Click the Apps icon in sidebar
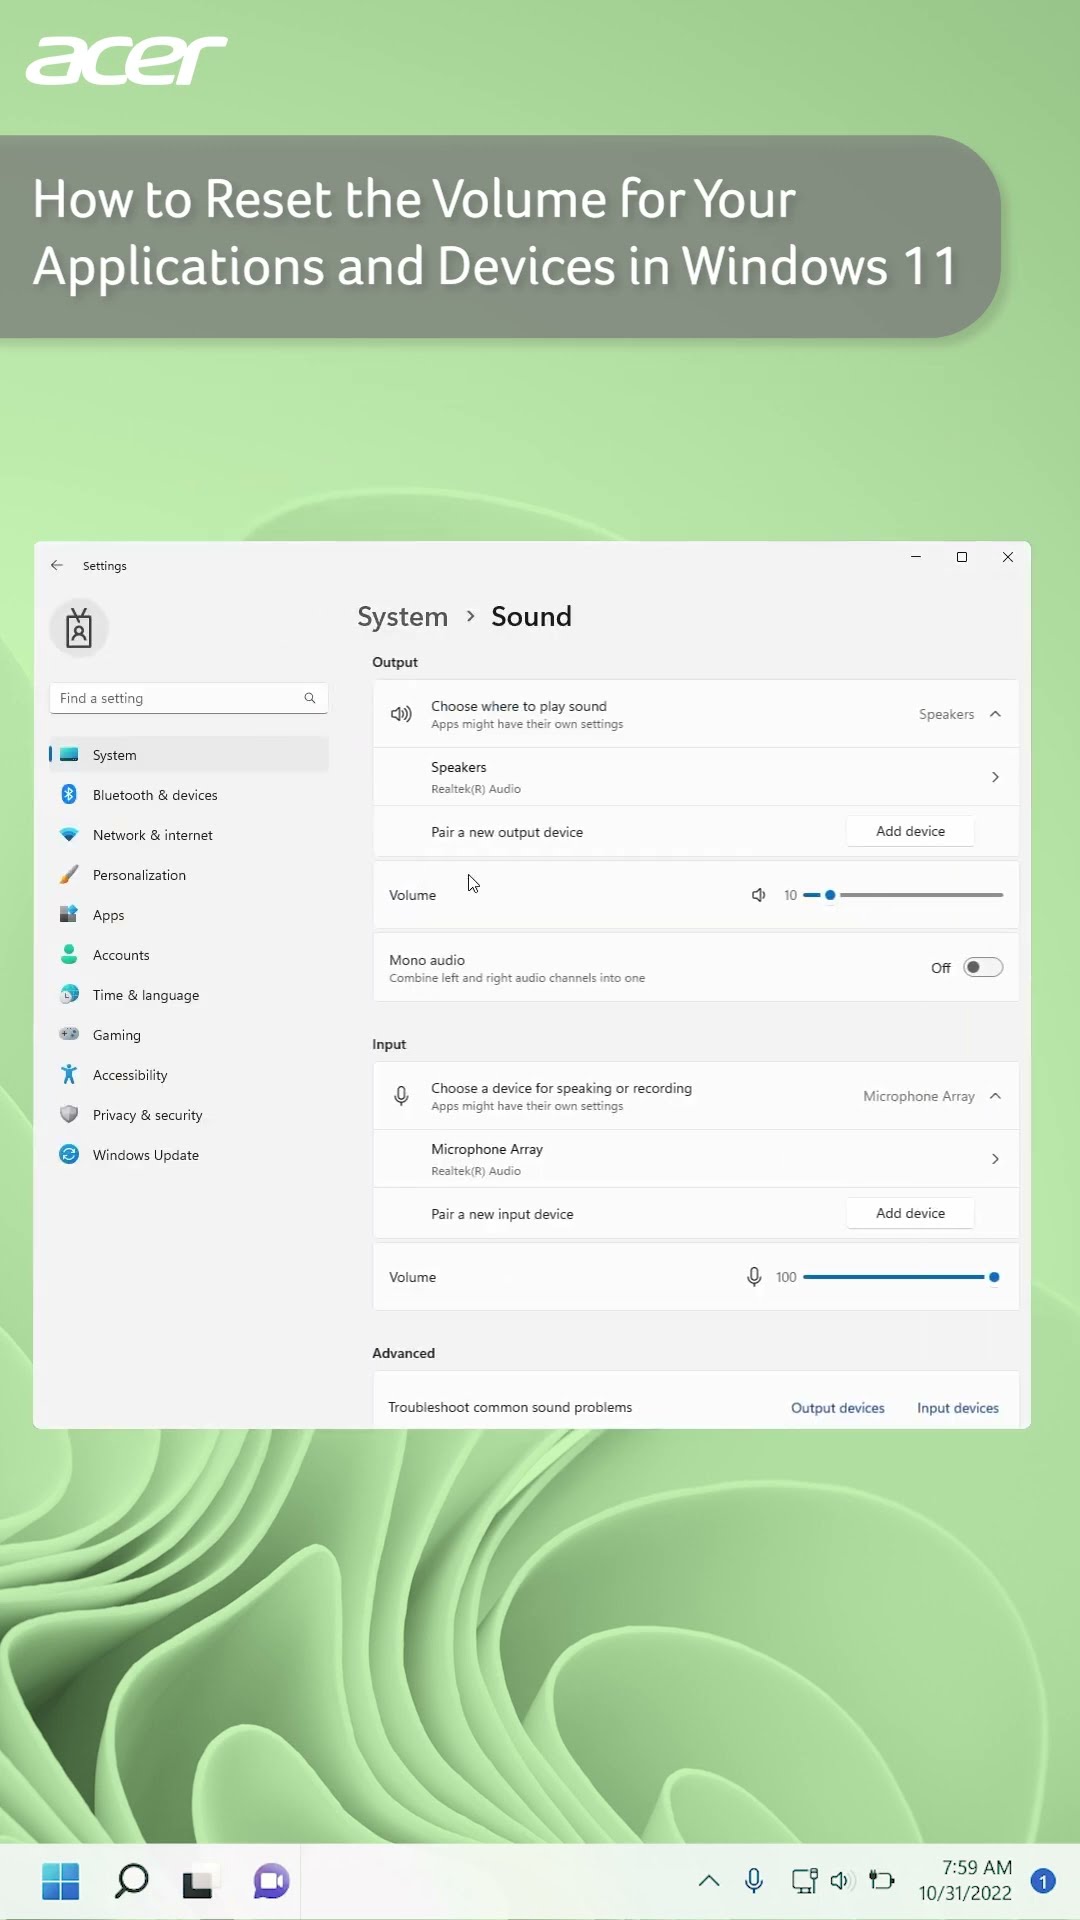 (69, 915)
